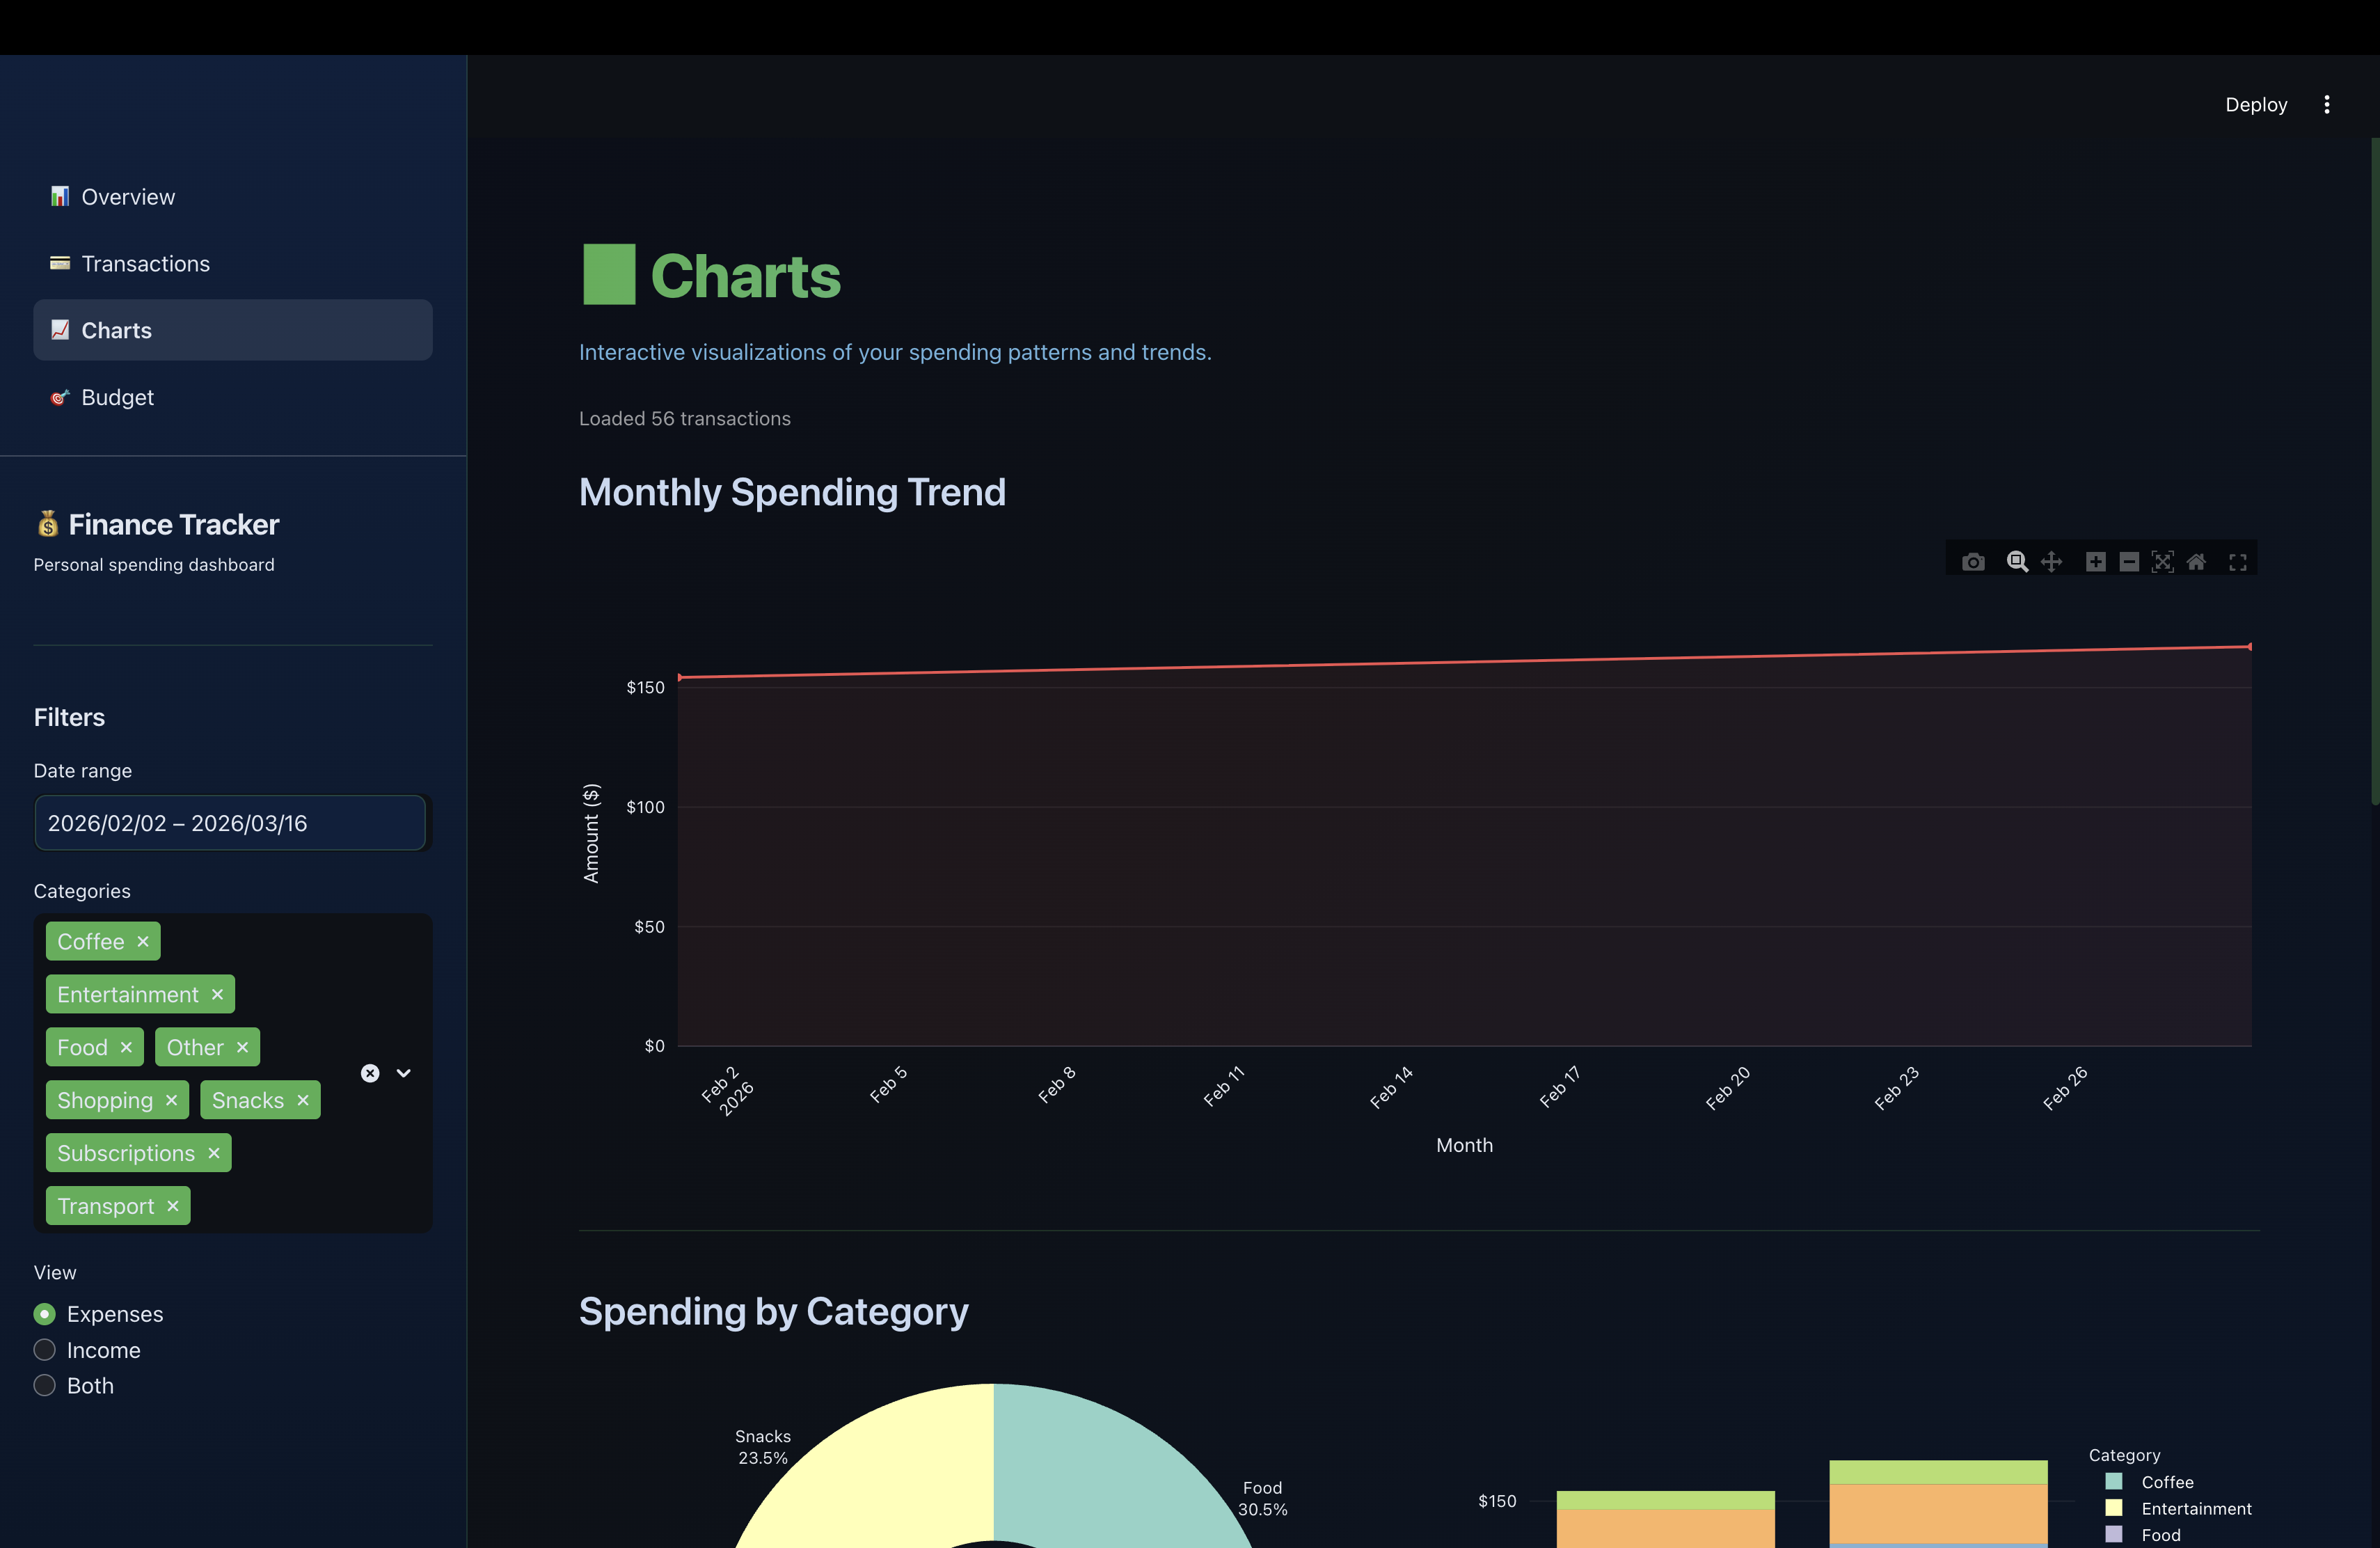Go to the Overview page

pos(127,196)
